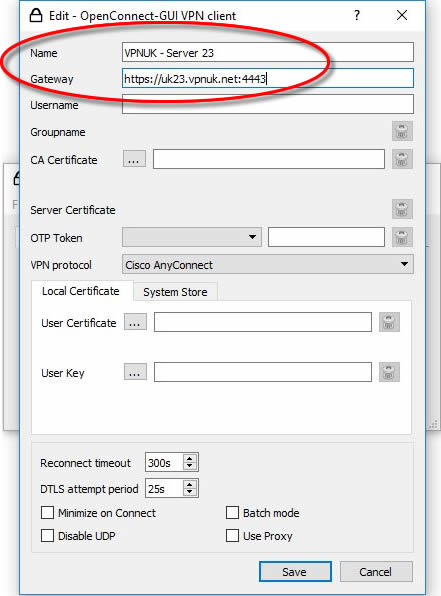Viewport: 441px width, 596px height.
Task: Click the lock icon in the title bar
Action: pyautogui.click(x=36, y=16)
